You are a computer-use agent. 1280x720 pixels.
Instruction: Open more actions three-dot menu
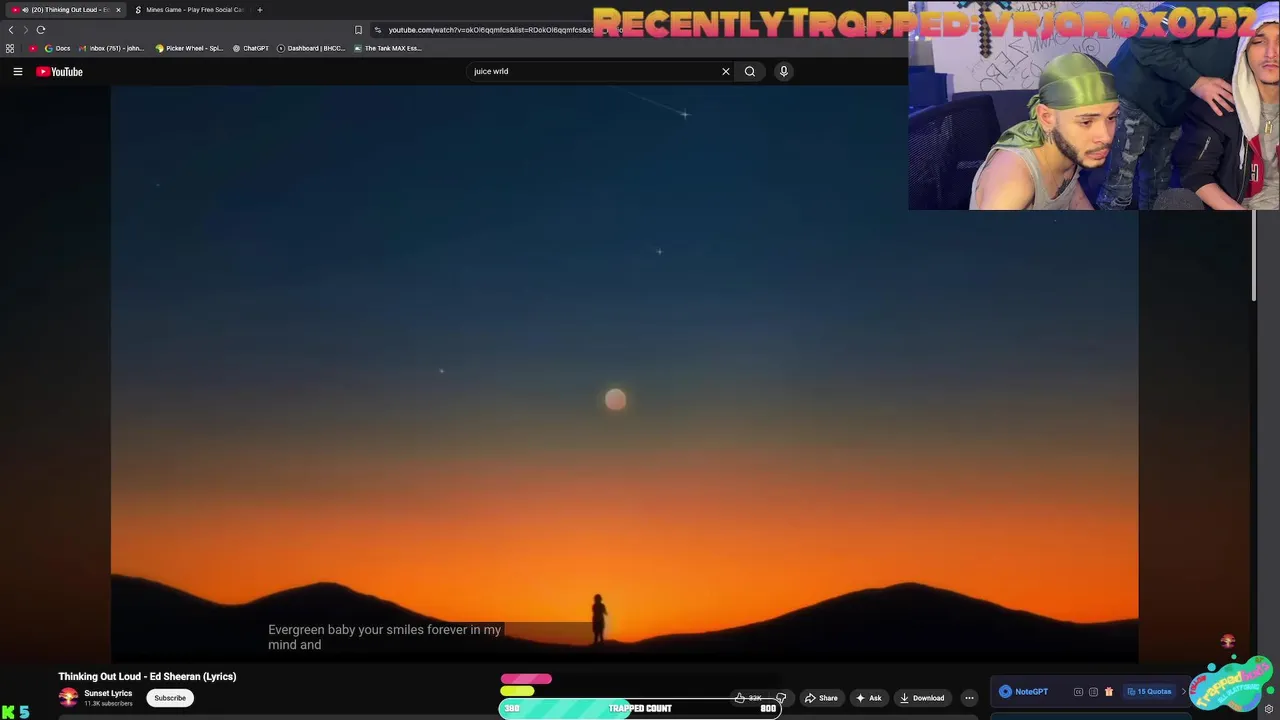pyautogui.click(x=969, y=698)
